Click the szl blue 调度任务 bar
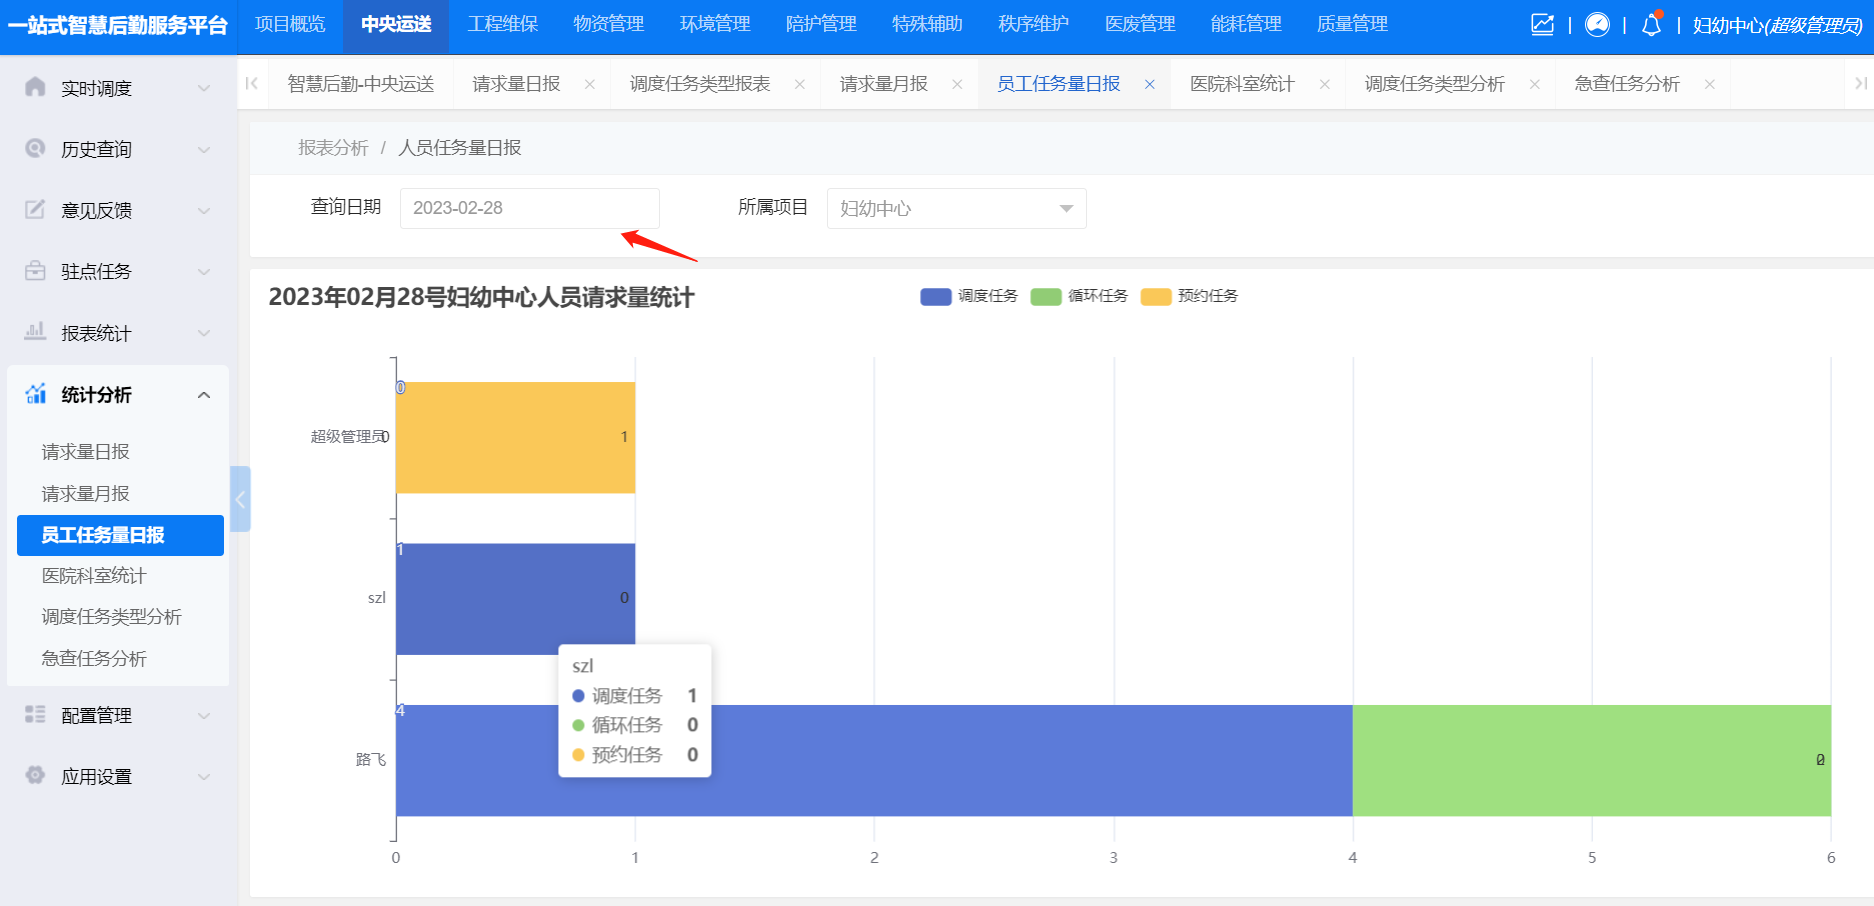 click(515, 598)
